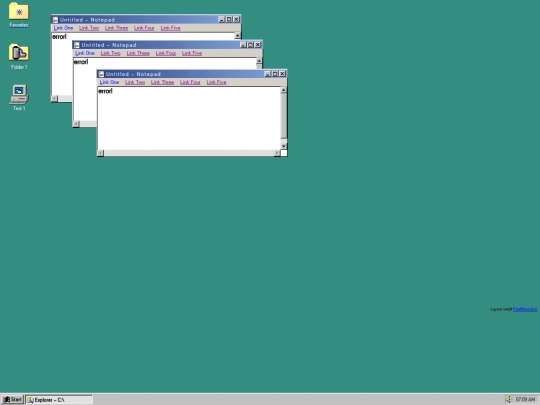Close the front Notepad window

pos(282,74)
